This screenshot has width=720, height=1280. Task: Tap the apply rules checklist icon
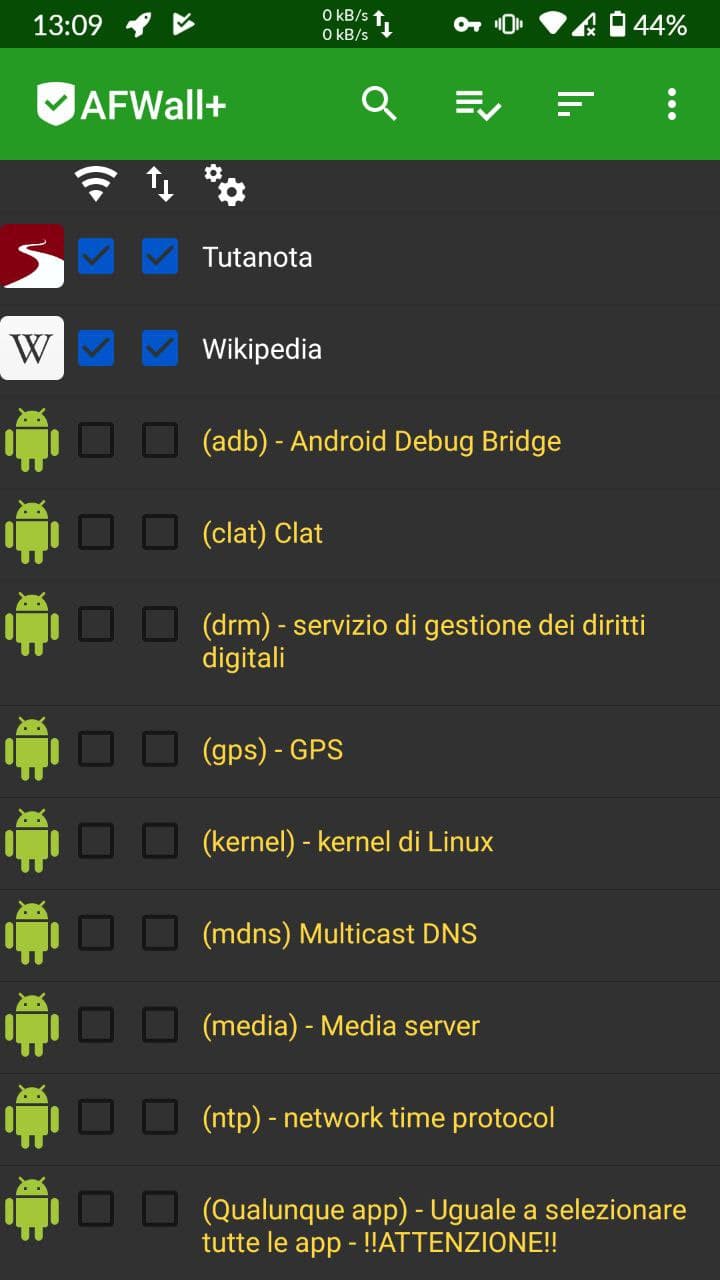click(477, 103)
